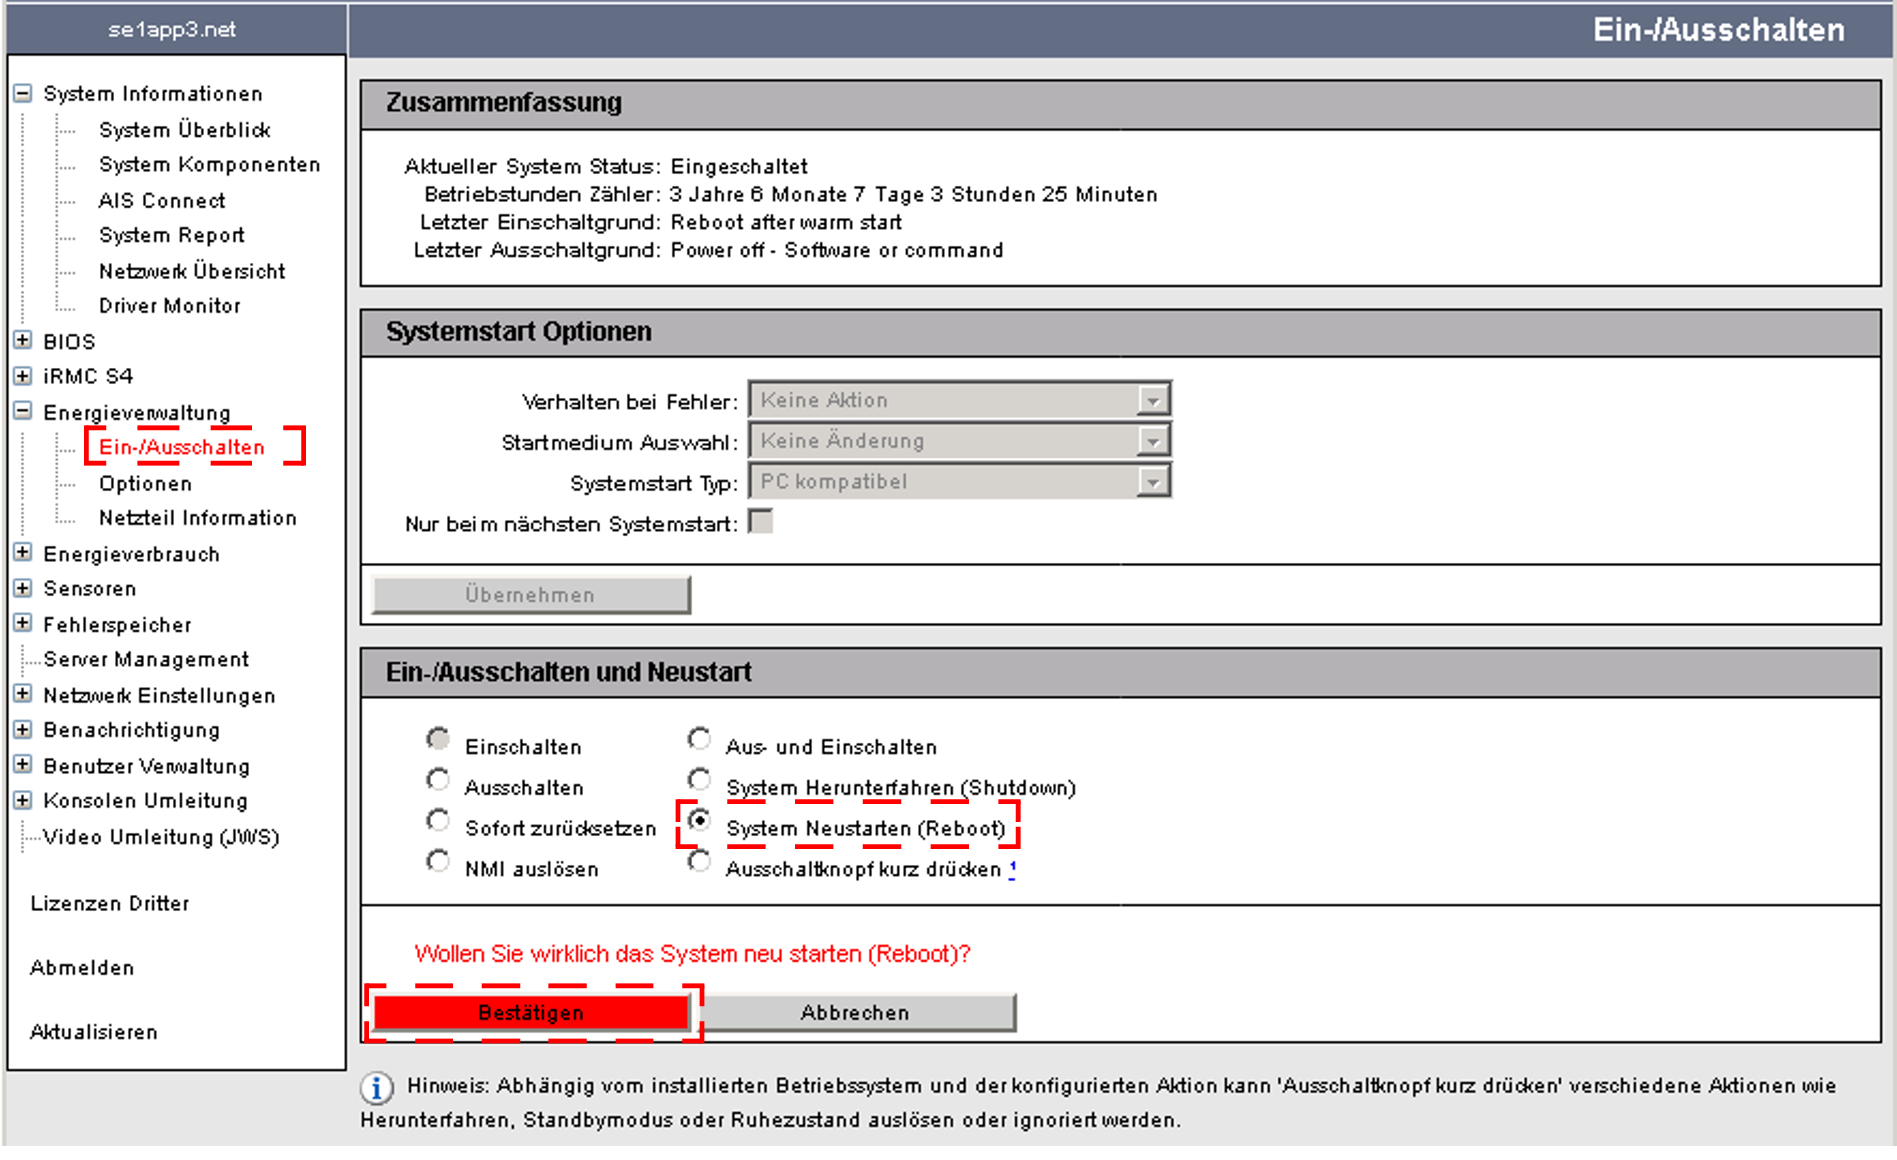Select Sofort zurücksetzen radio button
1897x1160 pixels.
[x=438, y=820]
